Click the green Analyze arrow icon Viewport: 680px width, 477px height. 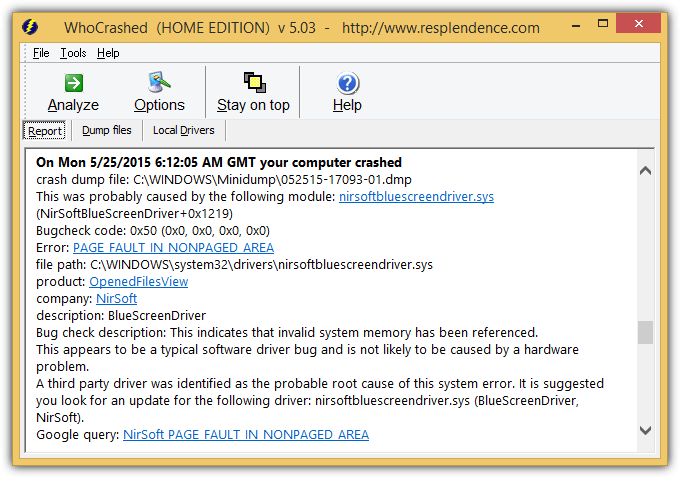pyautogui.click(x=74, y=83)
